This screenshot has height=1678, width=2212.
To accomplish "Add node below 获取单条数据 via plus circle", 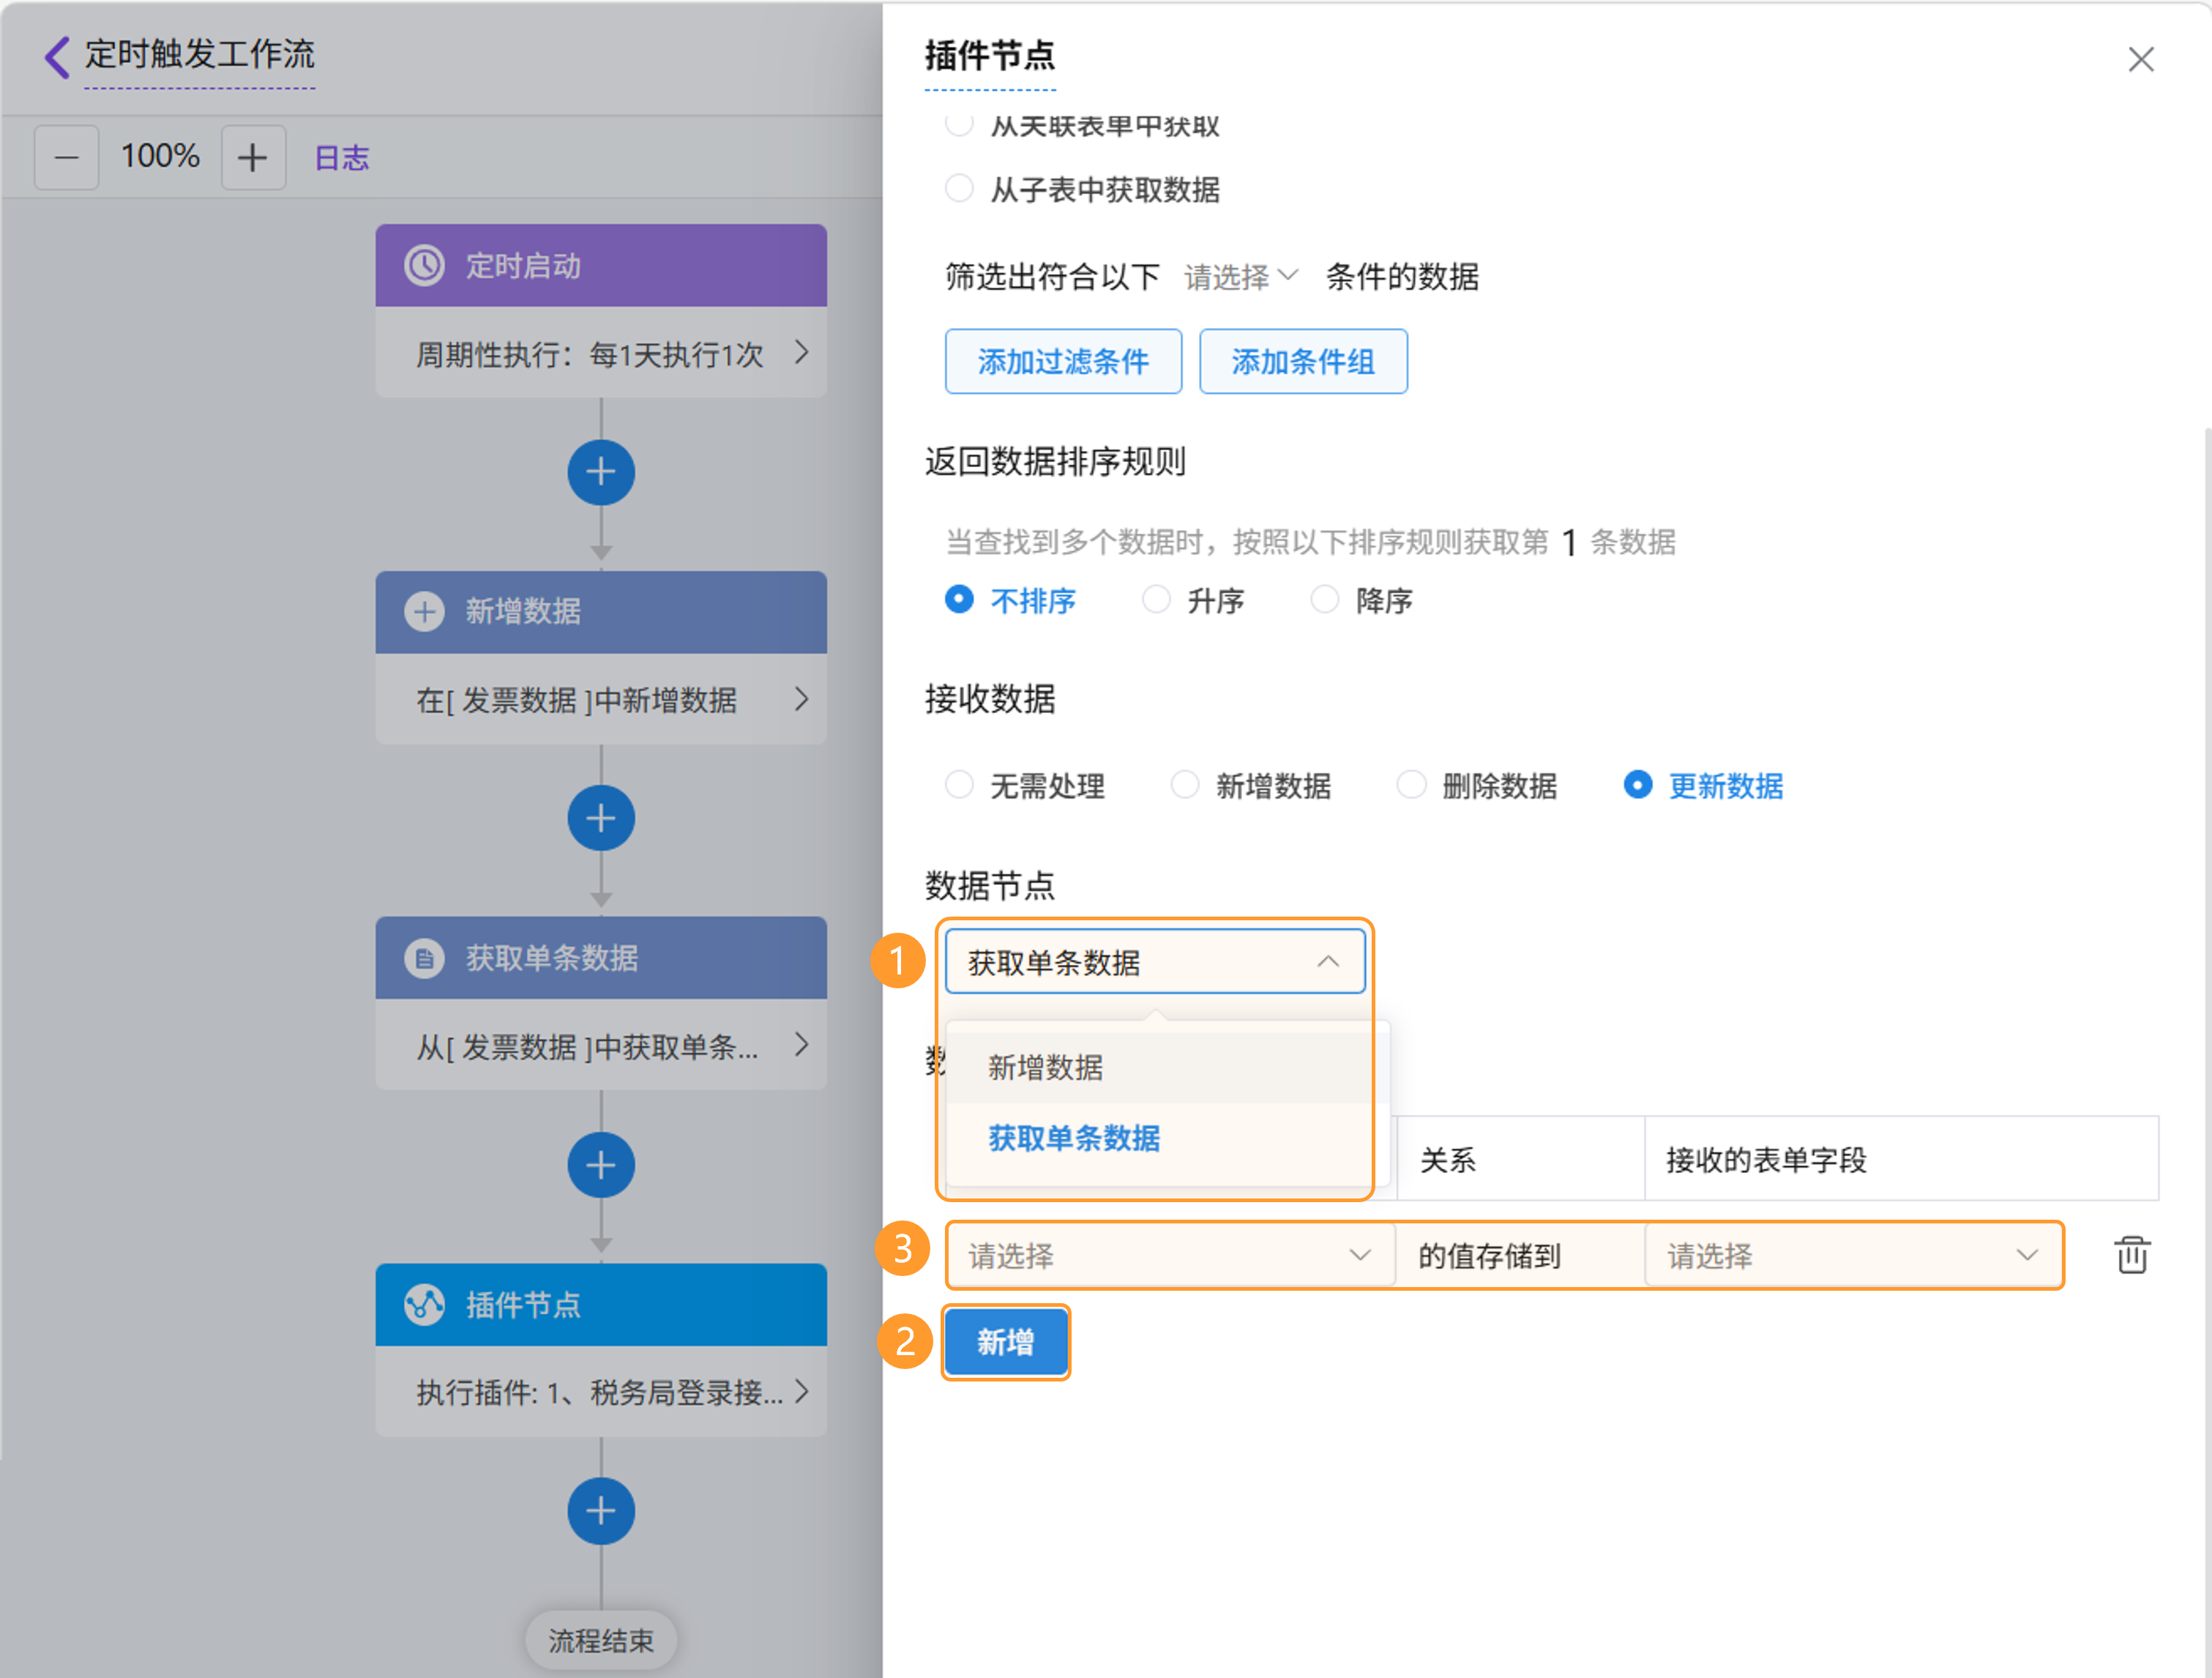I will click(600, 1165).
